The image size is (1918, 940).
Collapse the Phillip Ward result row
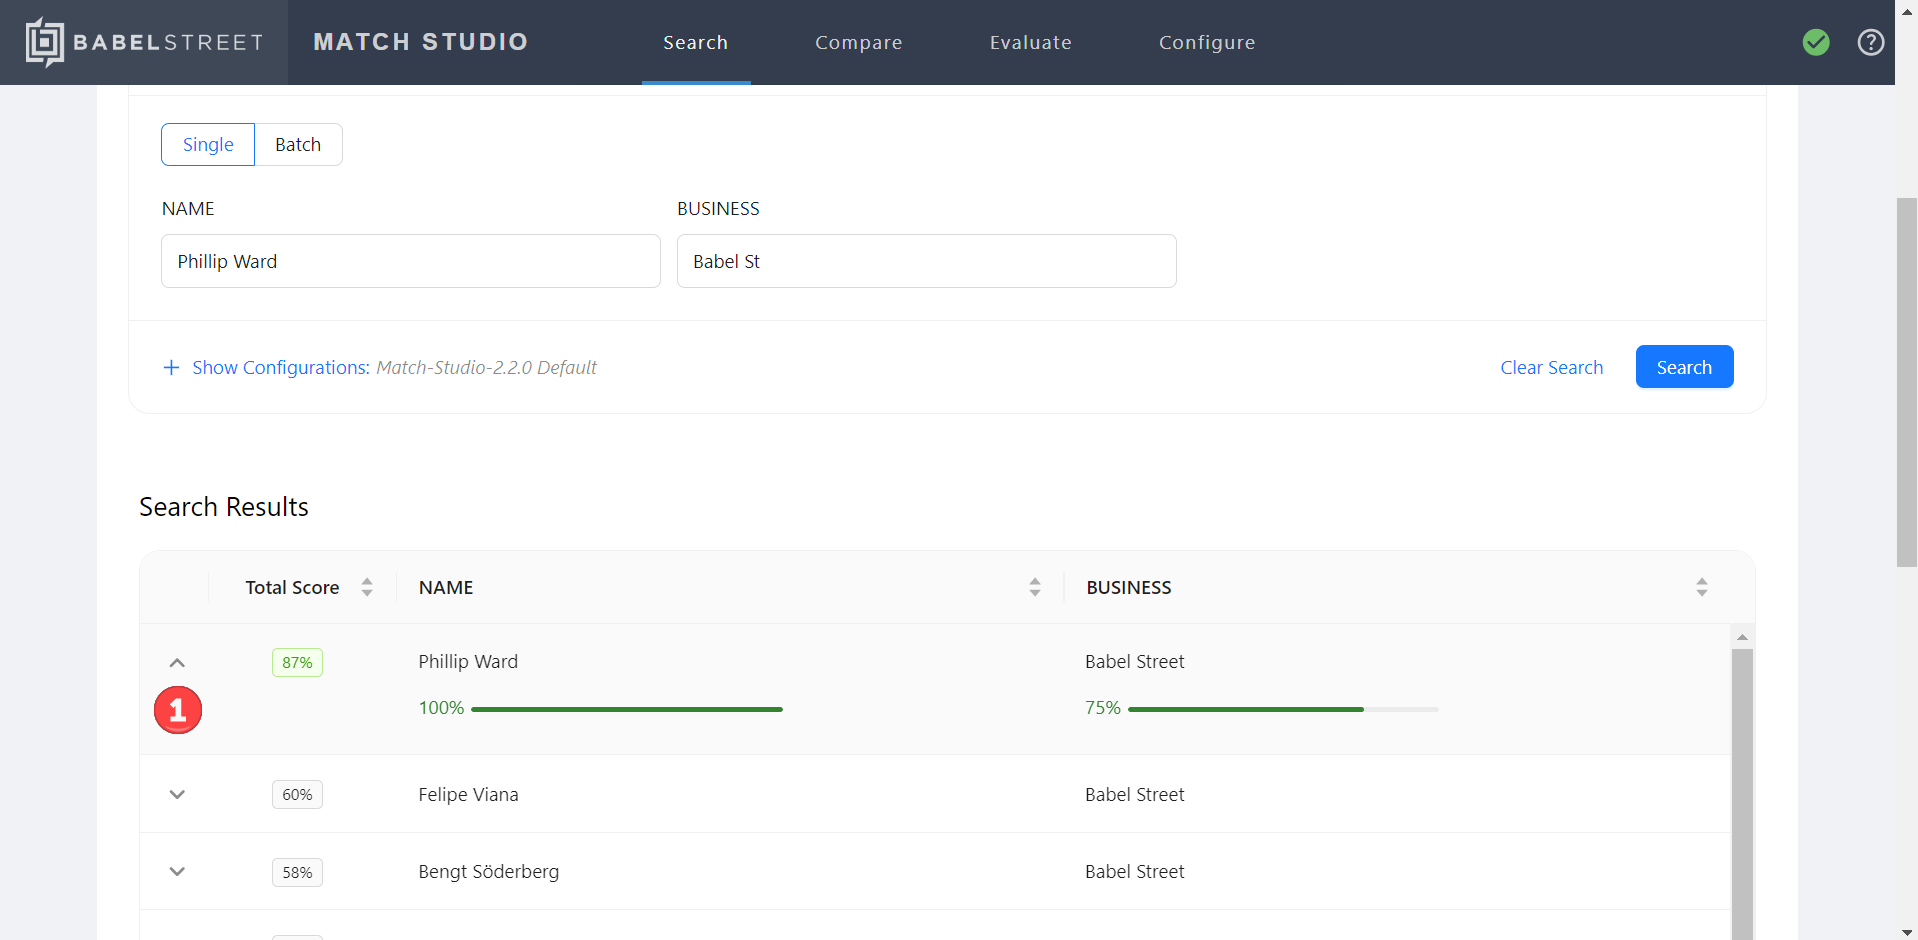pos(177,662)
